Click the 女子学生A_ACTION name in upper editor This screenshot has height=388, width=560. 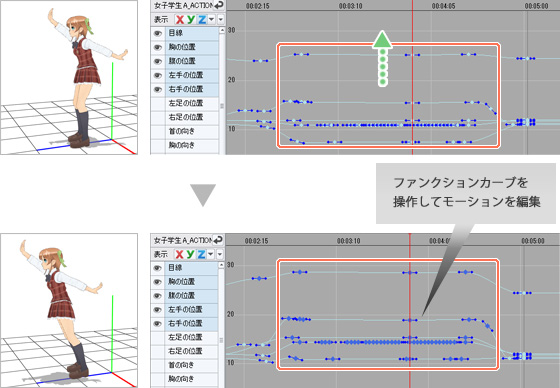click(x=183, y=5)
